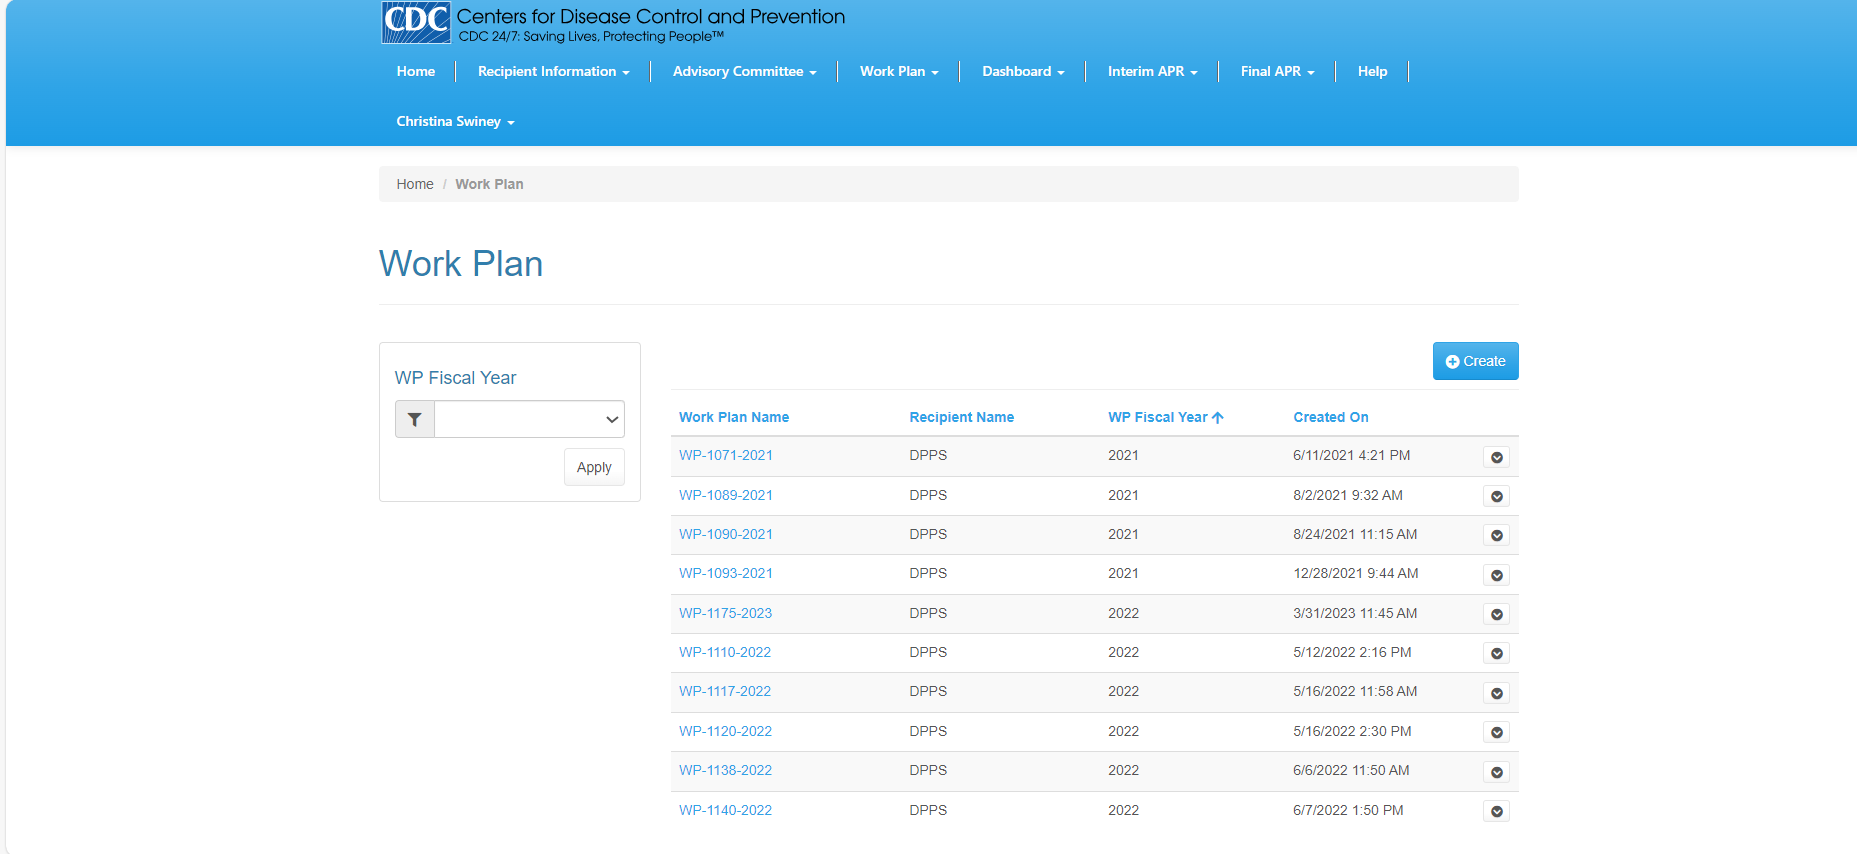Go to Home via breadcrumb
The height and width of the screenshot is (854, 1857).
click(x=414, y=184)
